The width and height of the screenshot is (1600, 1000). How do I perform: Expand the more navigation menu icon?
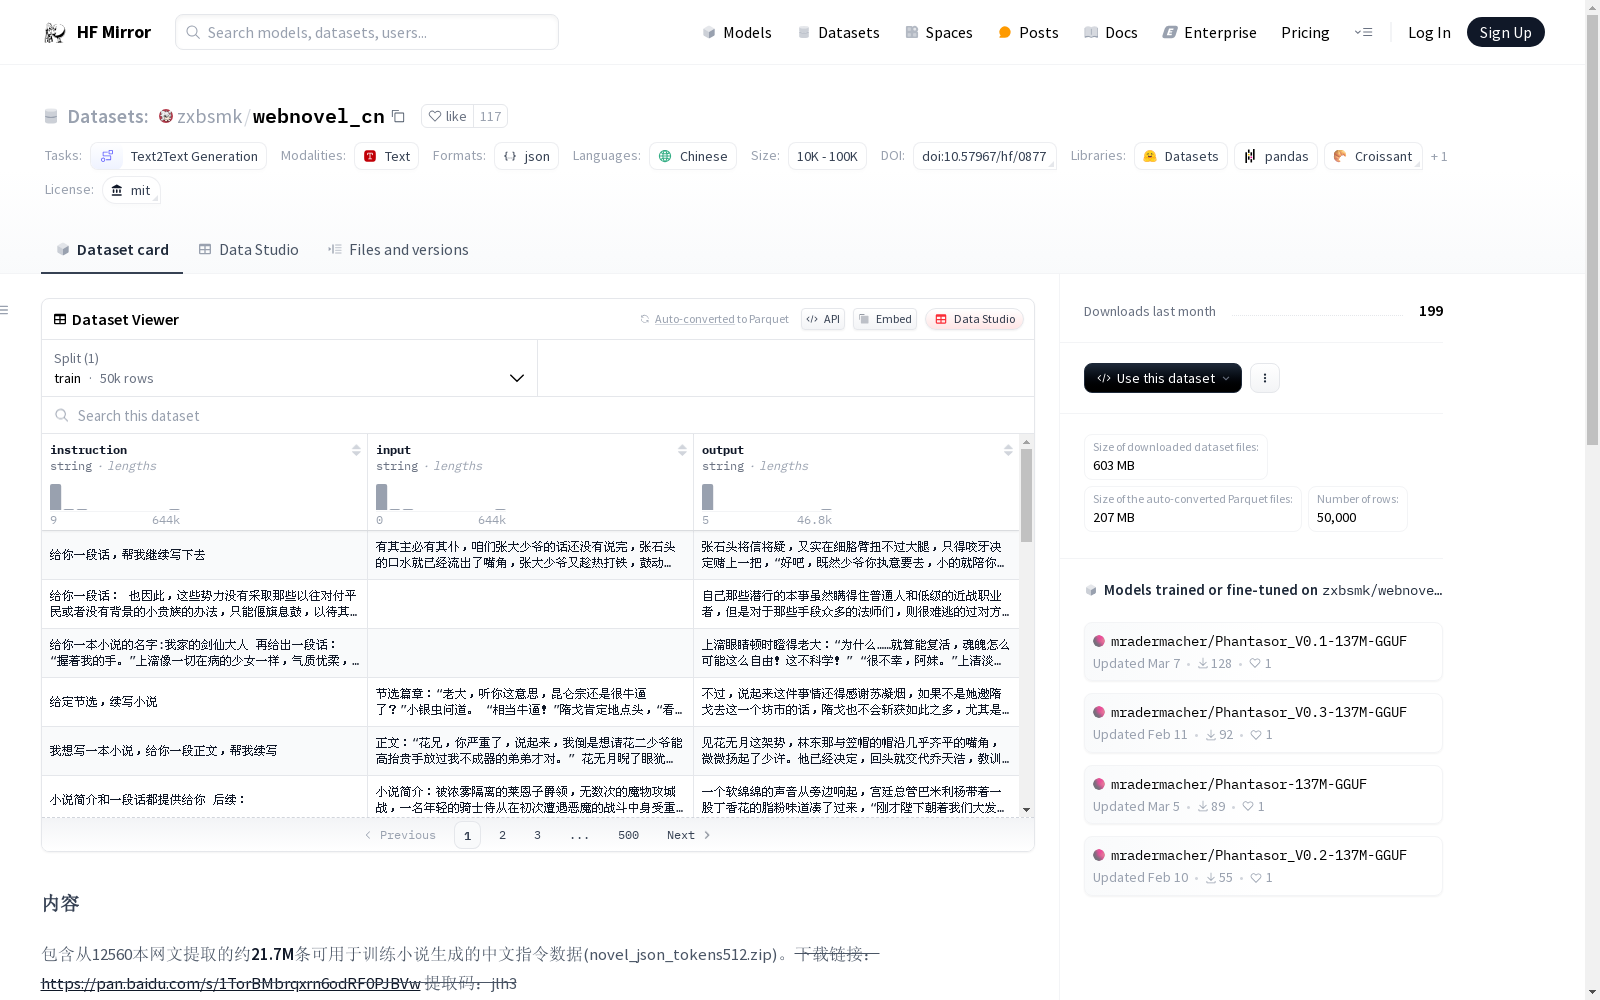coord(1363,32)
